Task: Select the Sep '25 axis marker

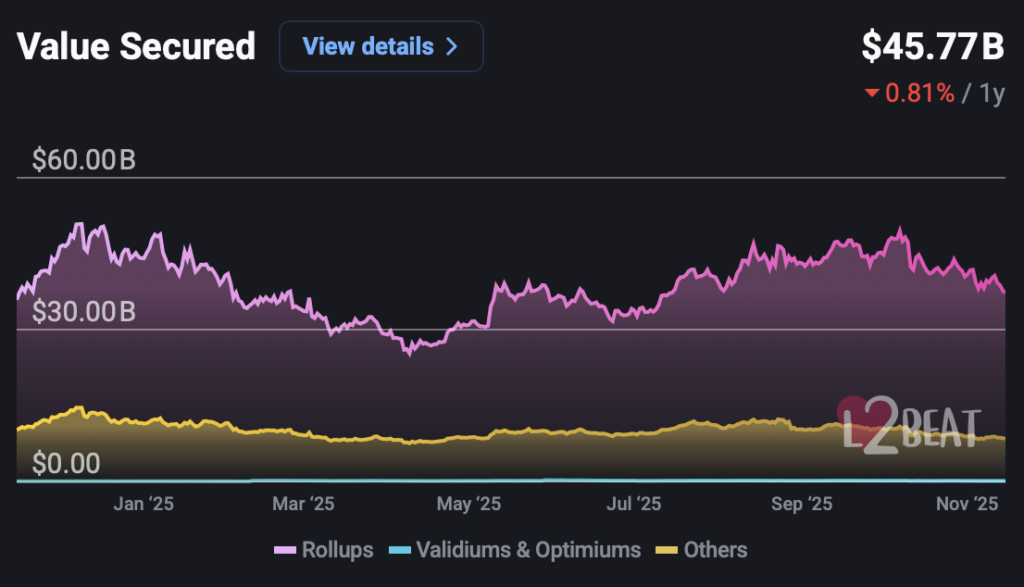Action: pyautogui.click(x=802, y=504)
